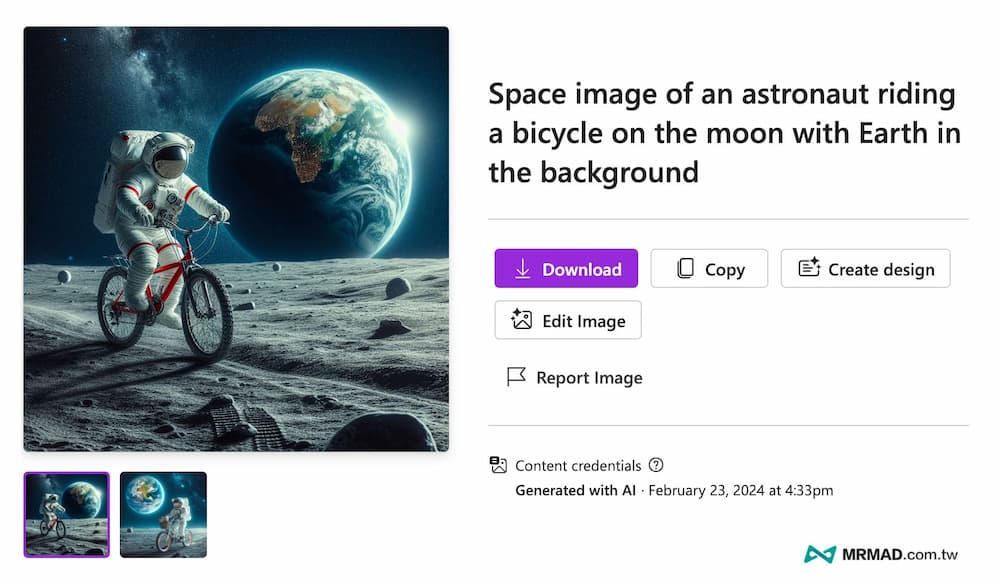Select the first astronaut thumbnail
Viewport: 1000px width, 582px height.
point(67,515)
